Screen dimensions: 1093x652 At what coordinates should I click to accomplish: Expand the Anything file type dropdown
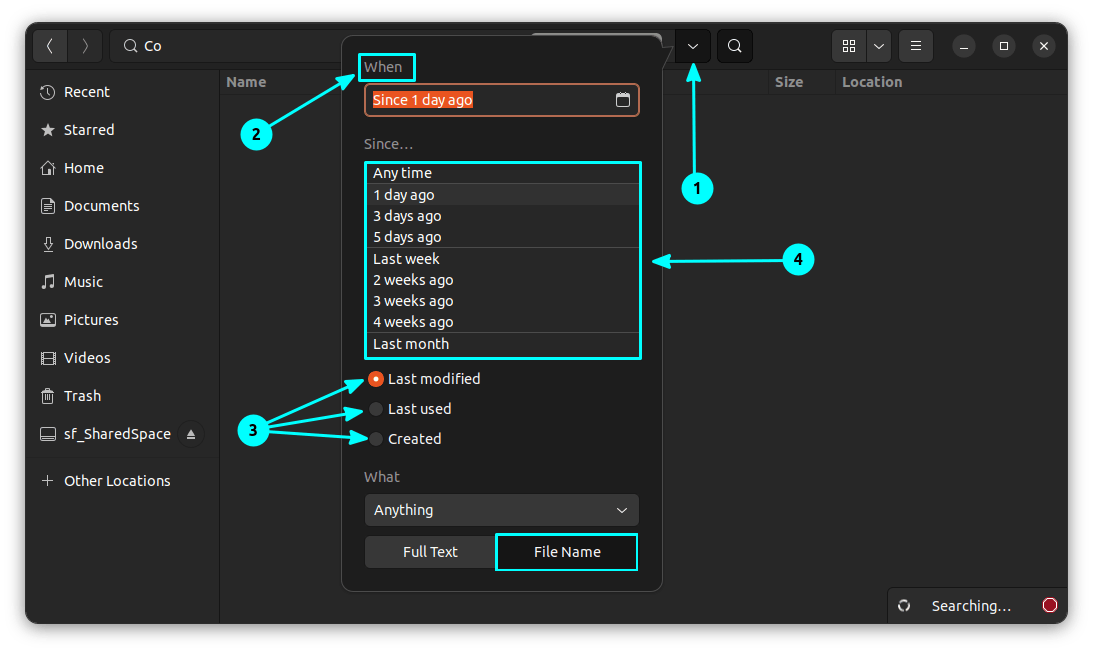coord(501,510)
